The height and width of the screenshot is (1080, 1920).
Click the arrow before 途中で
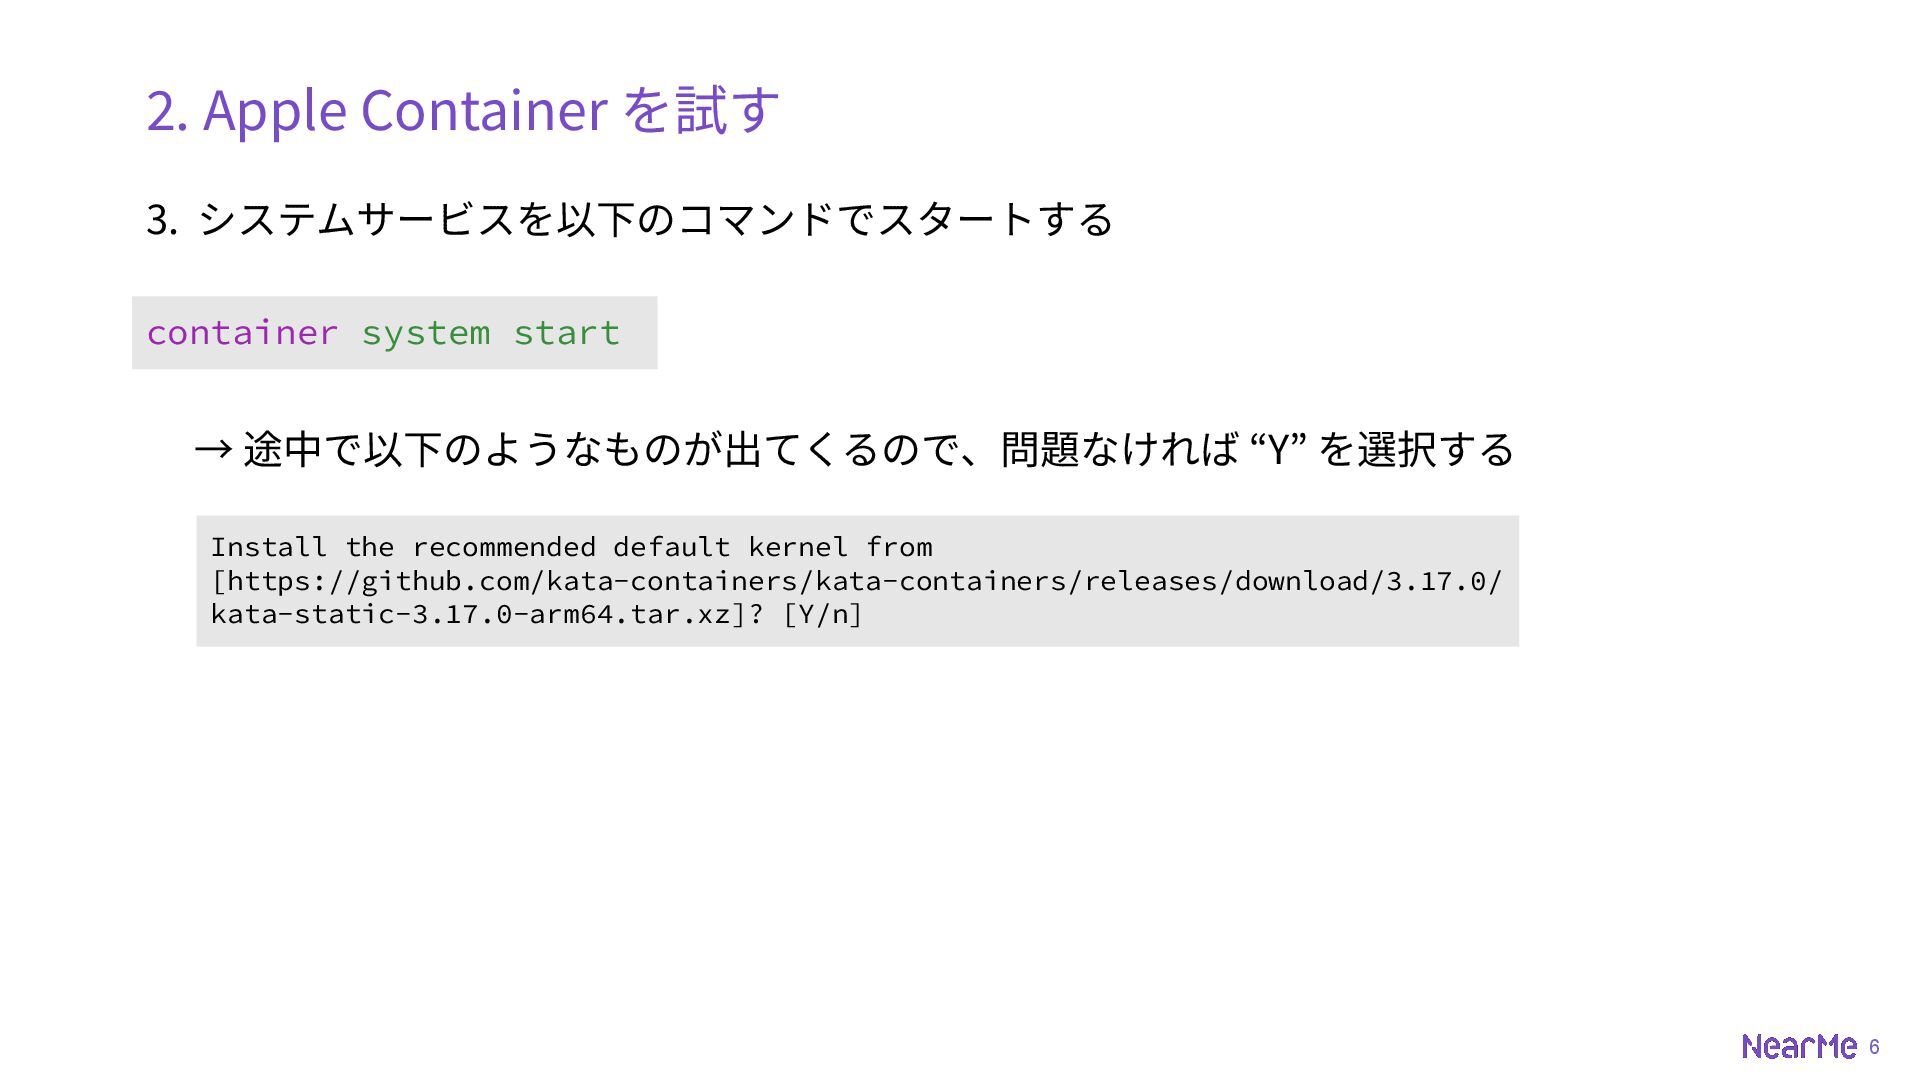pyautogui.click(x=213, y=449)
